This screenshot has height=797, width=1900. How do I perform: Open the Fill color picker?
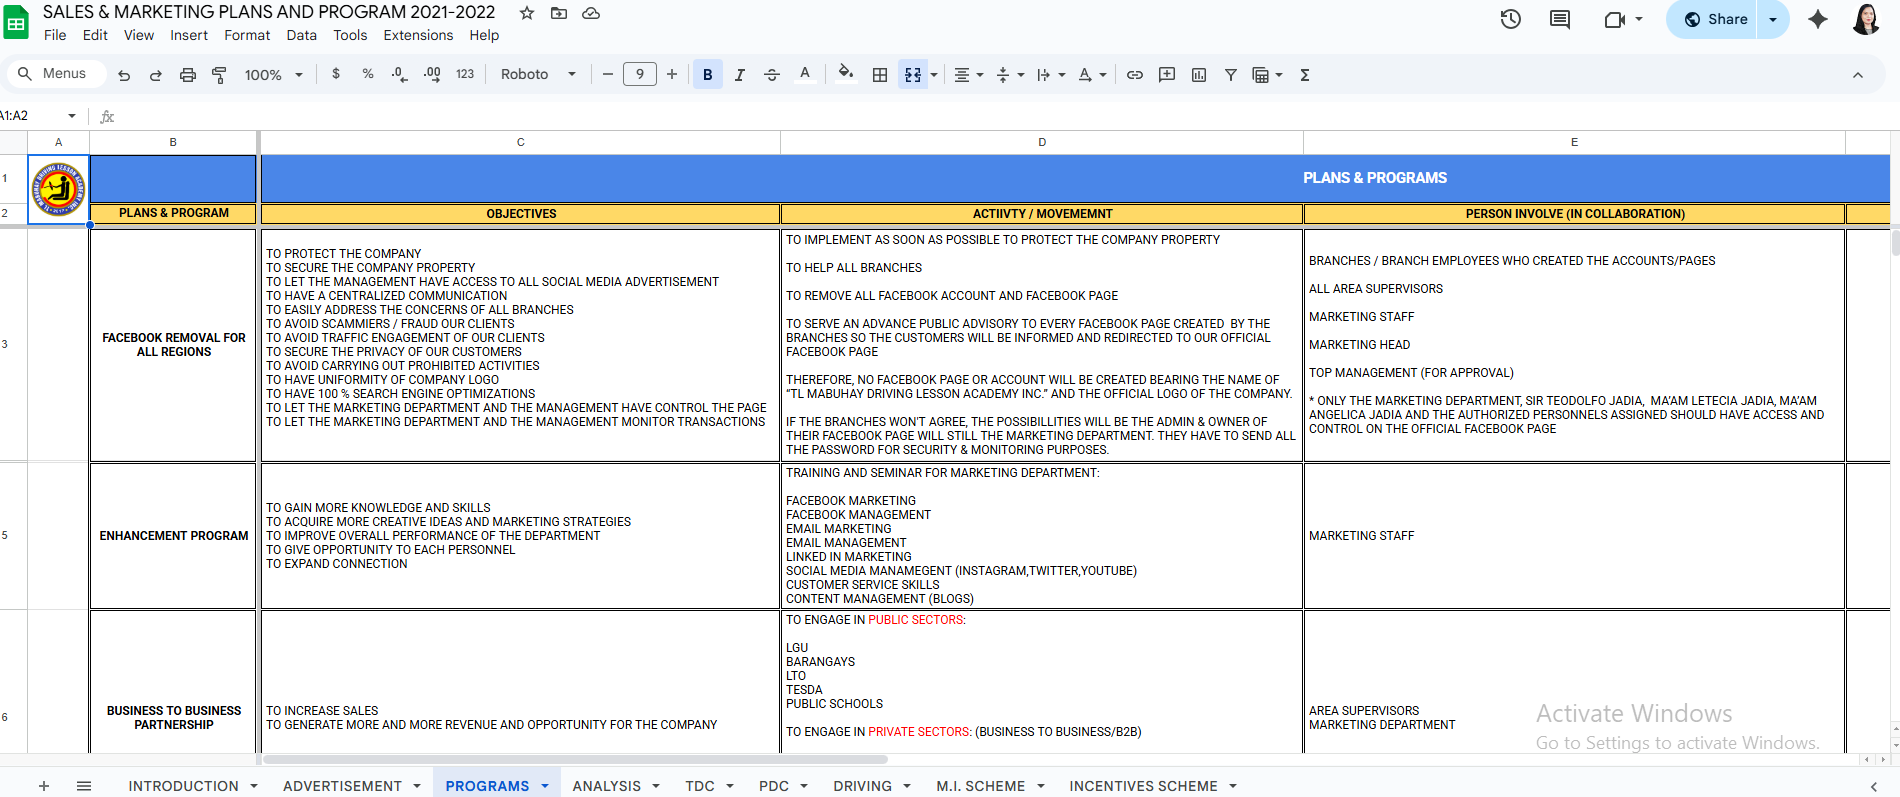(x=846, y=75)
